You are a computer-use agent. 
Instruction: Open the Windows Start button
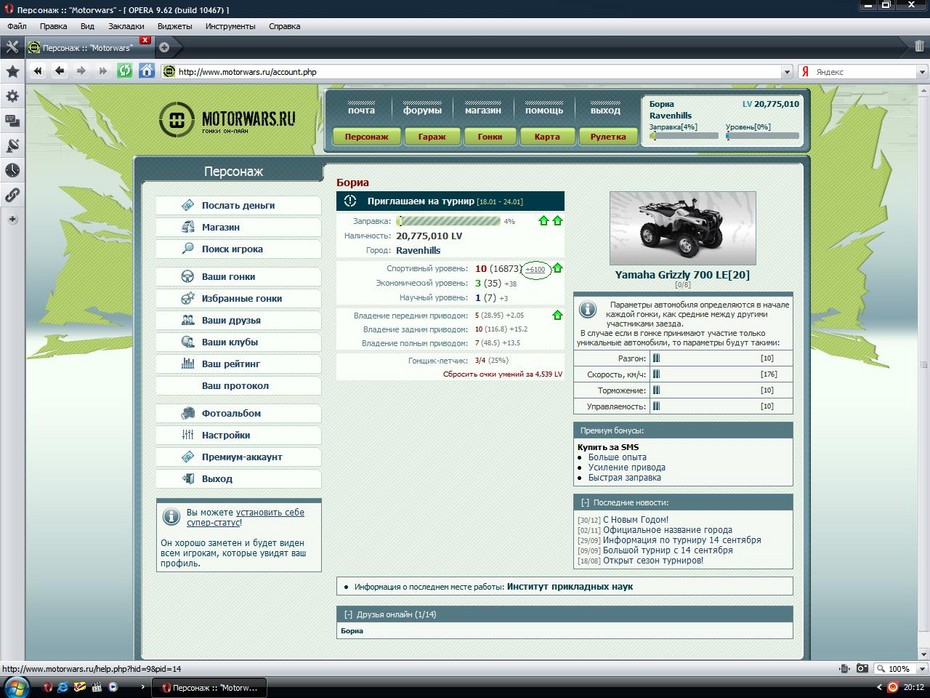pos(17,687)
